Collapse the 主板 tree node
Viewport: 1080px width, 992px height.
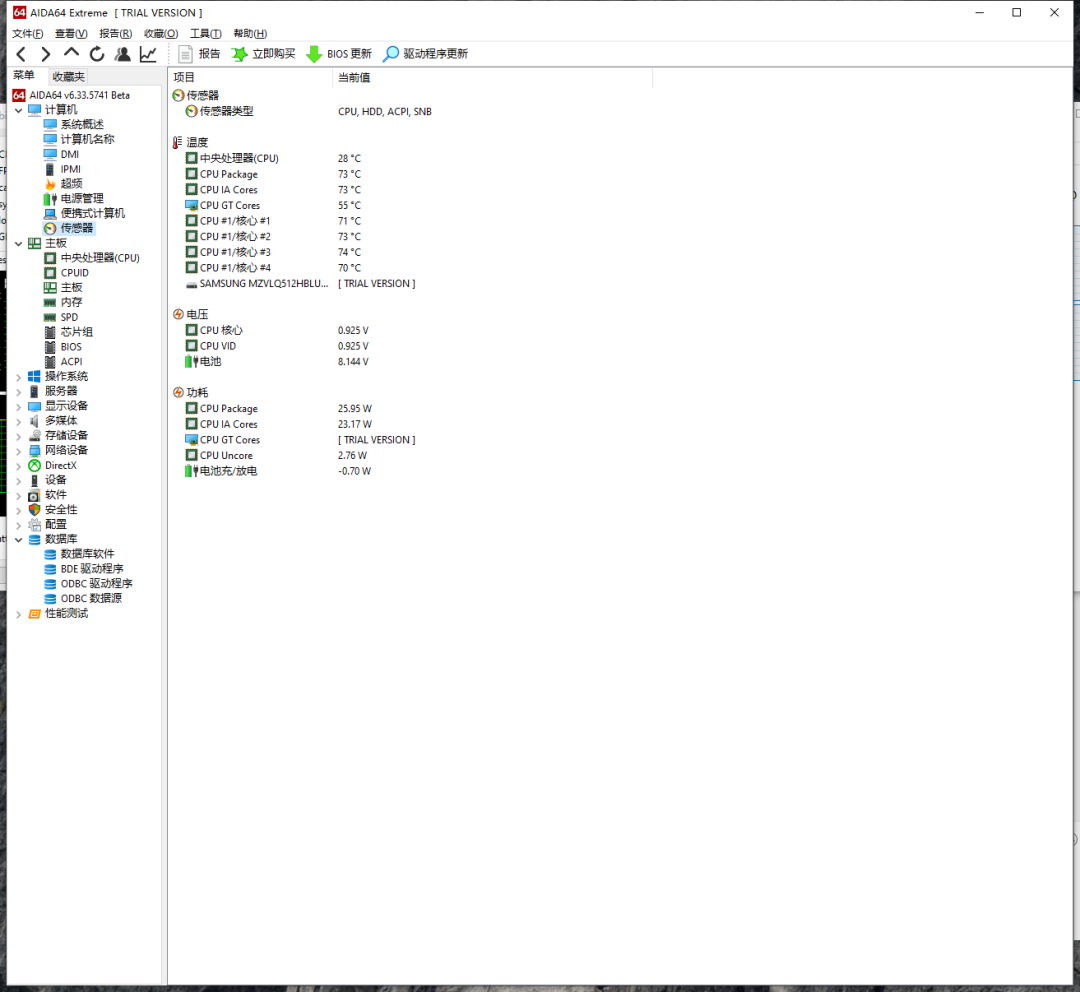point(19,244)
